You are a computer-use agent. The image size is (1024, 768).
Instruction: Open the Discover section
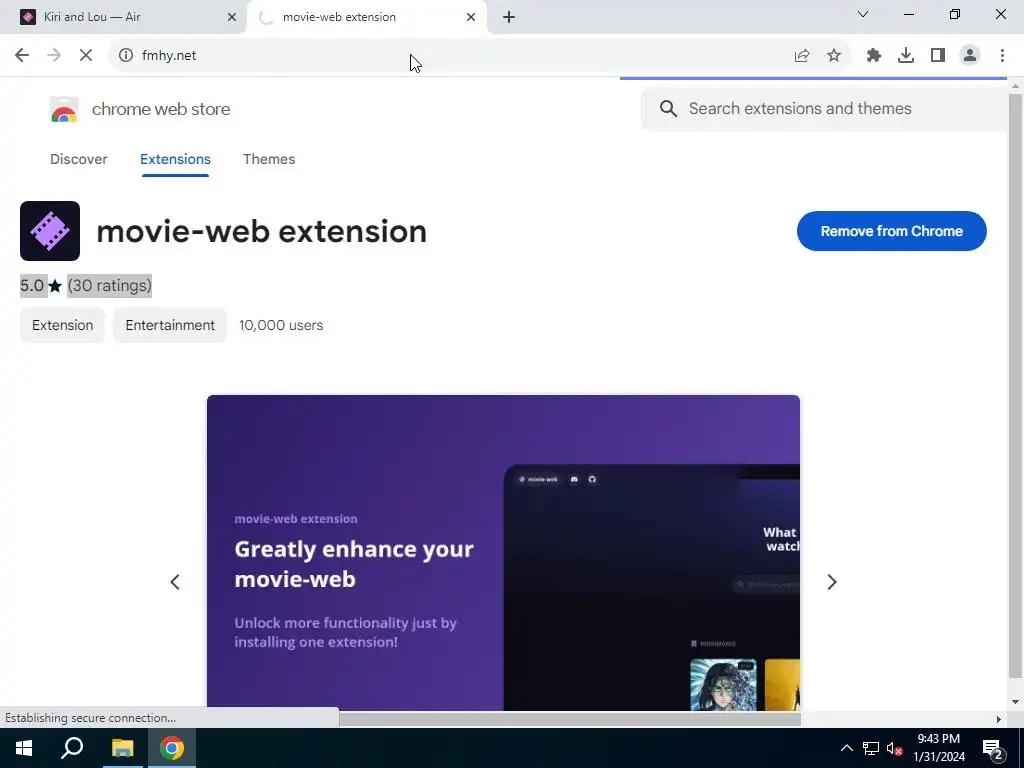point(78,159)
